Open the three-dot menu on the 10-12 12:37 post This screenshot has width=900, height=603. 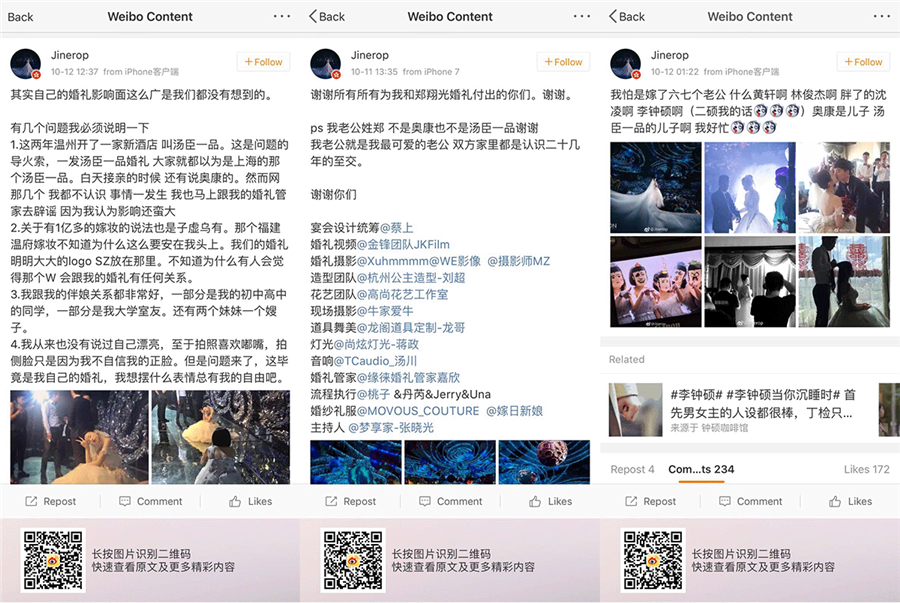(x=281, y=16)
